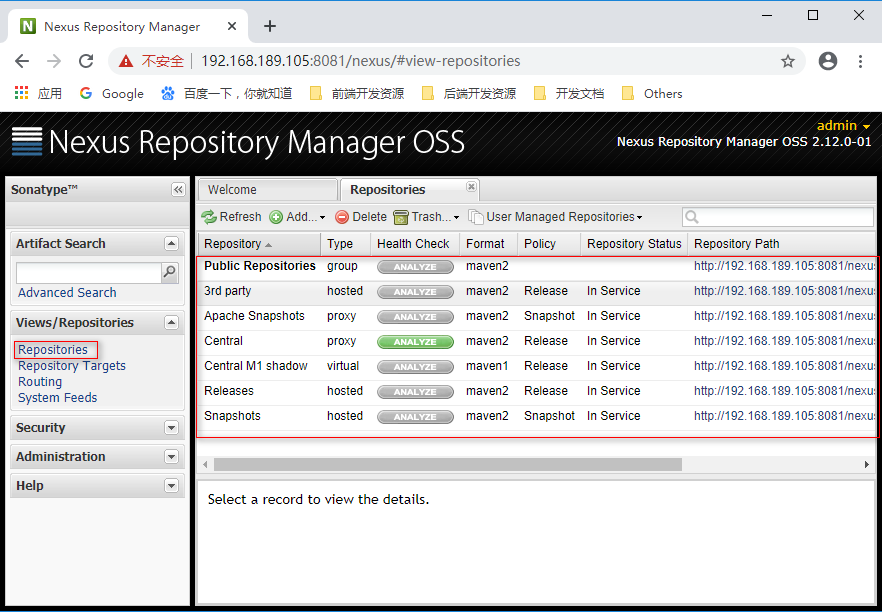Select the Apache Snapshots repository name
882x612 pixels.
254,316
